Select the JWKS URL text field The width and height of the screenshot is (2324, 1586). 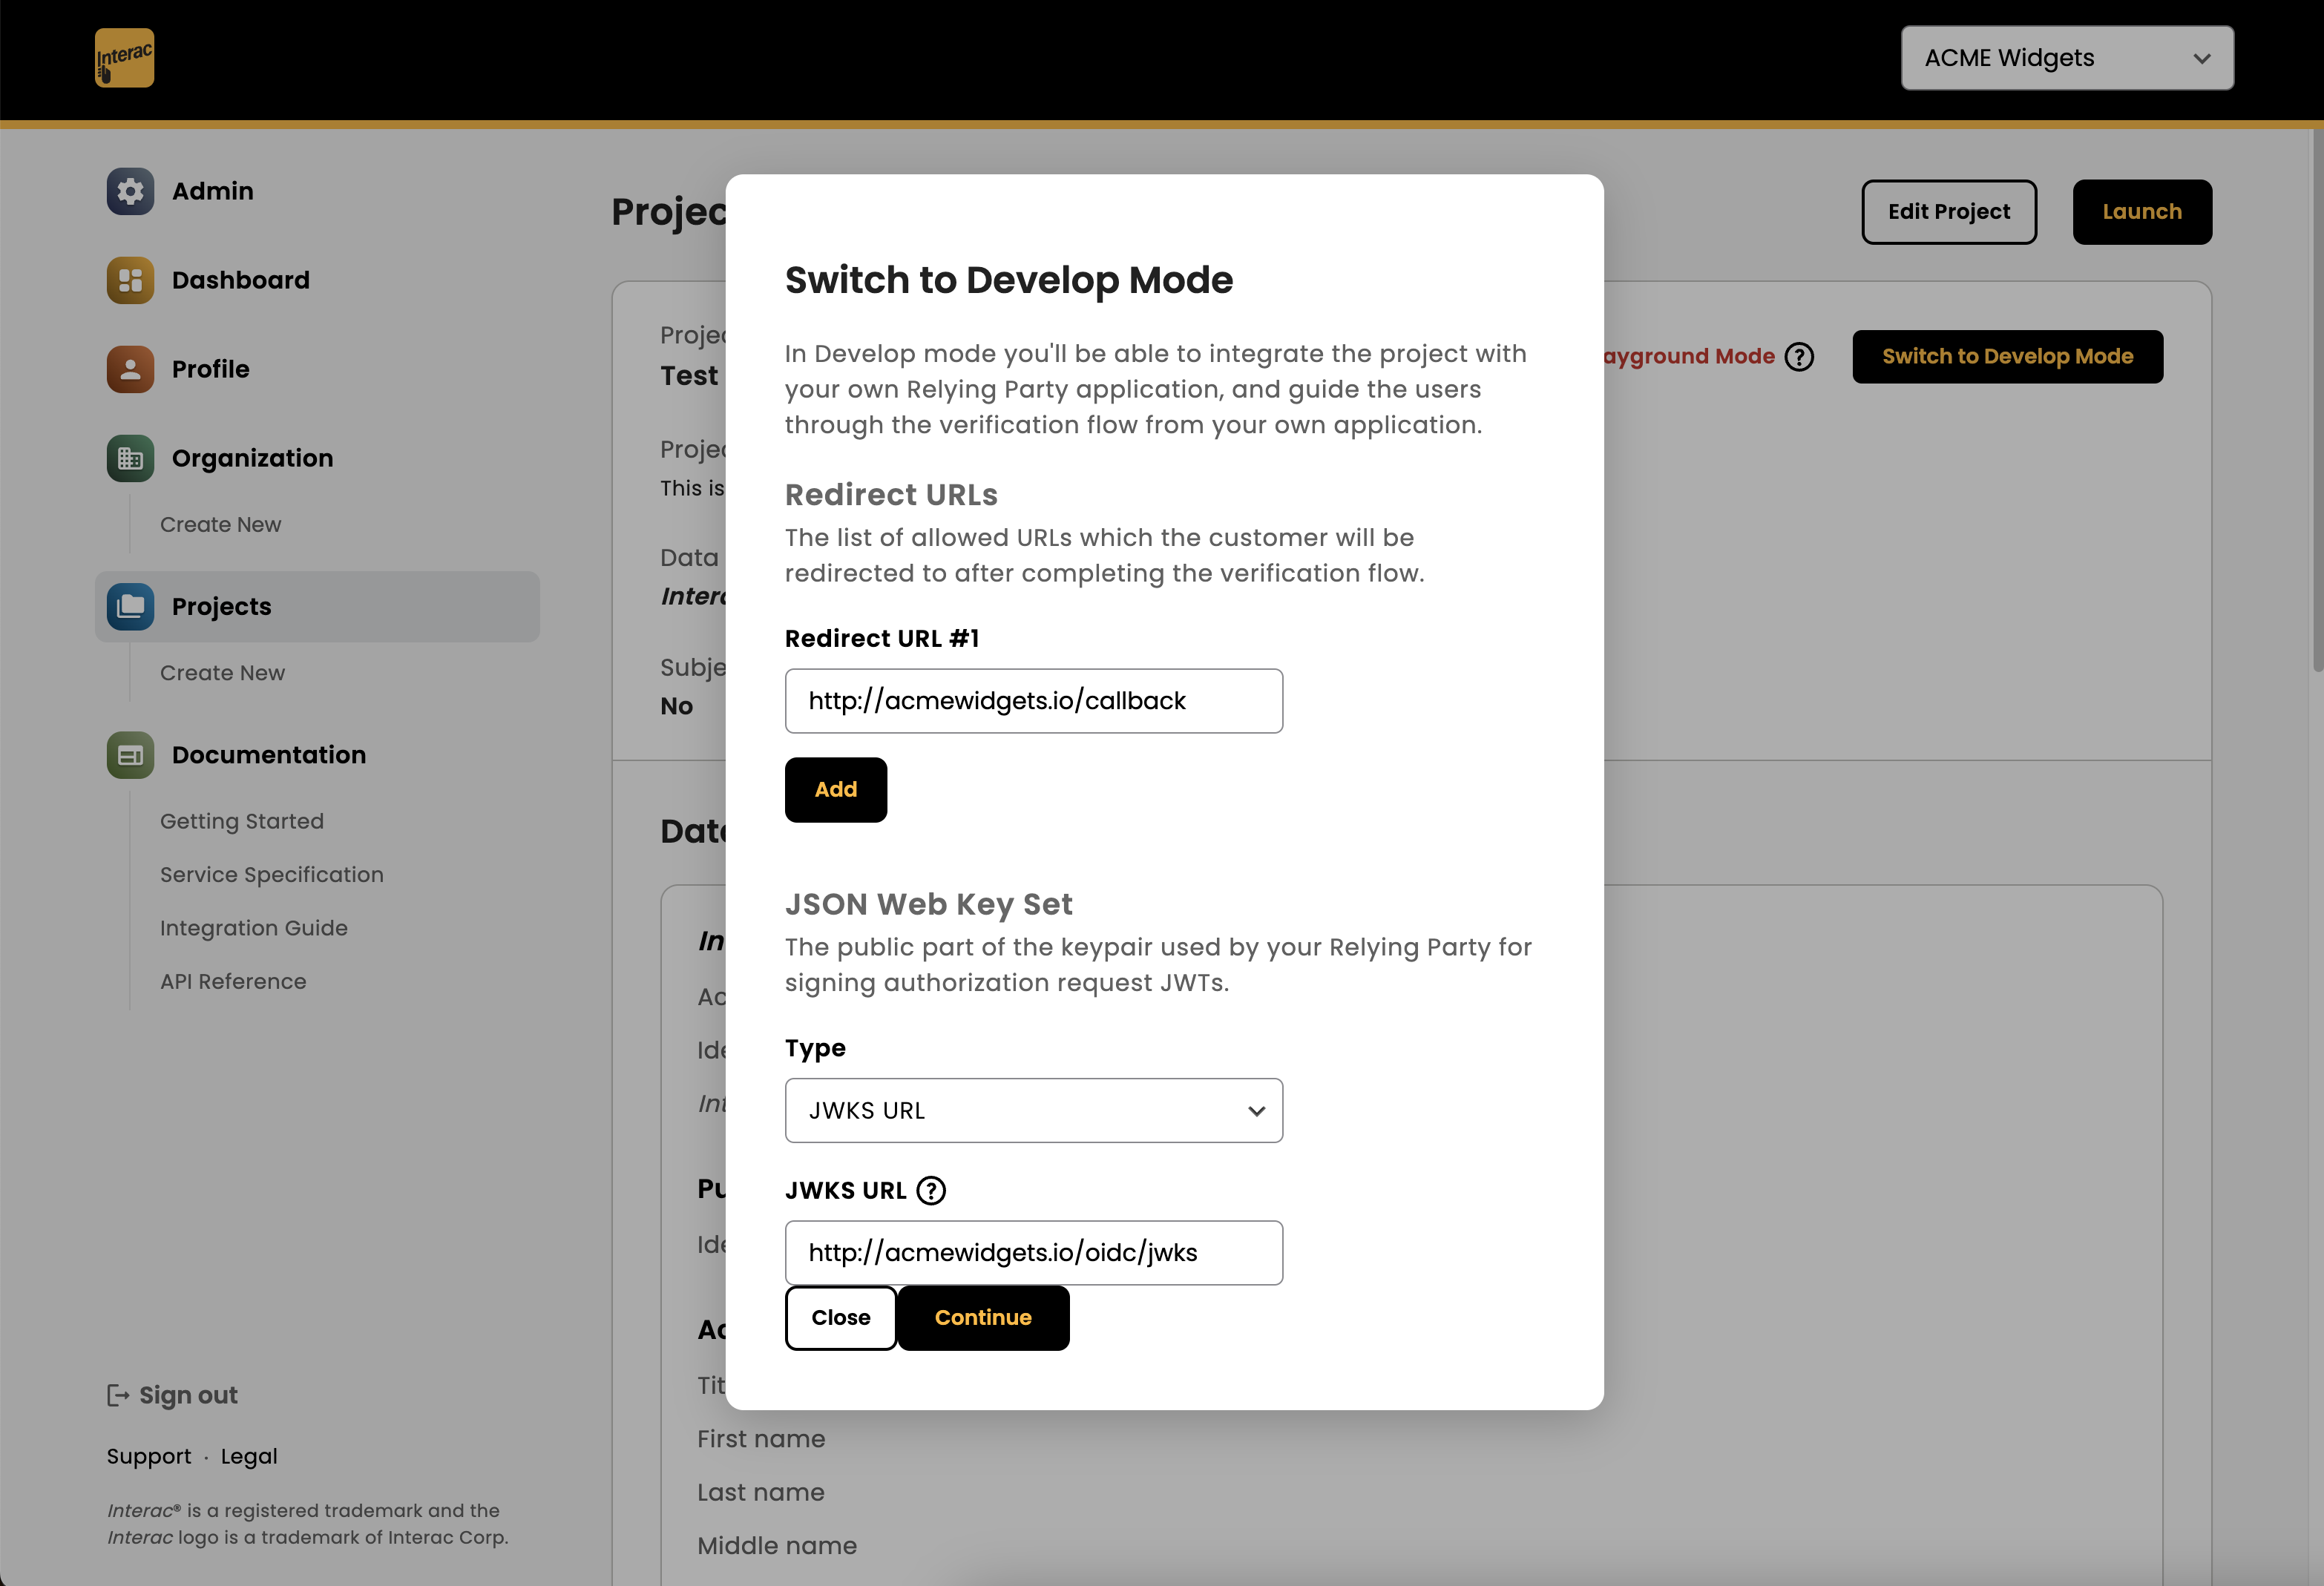pos(1033,1252)
